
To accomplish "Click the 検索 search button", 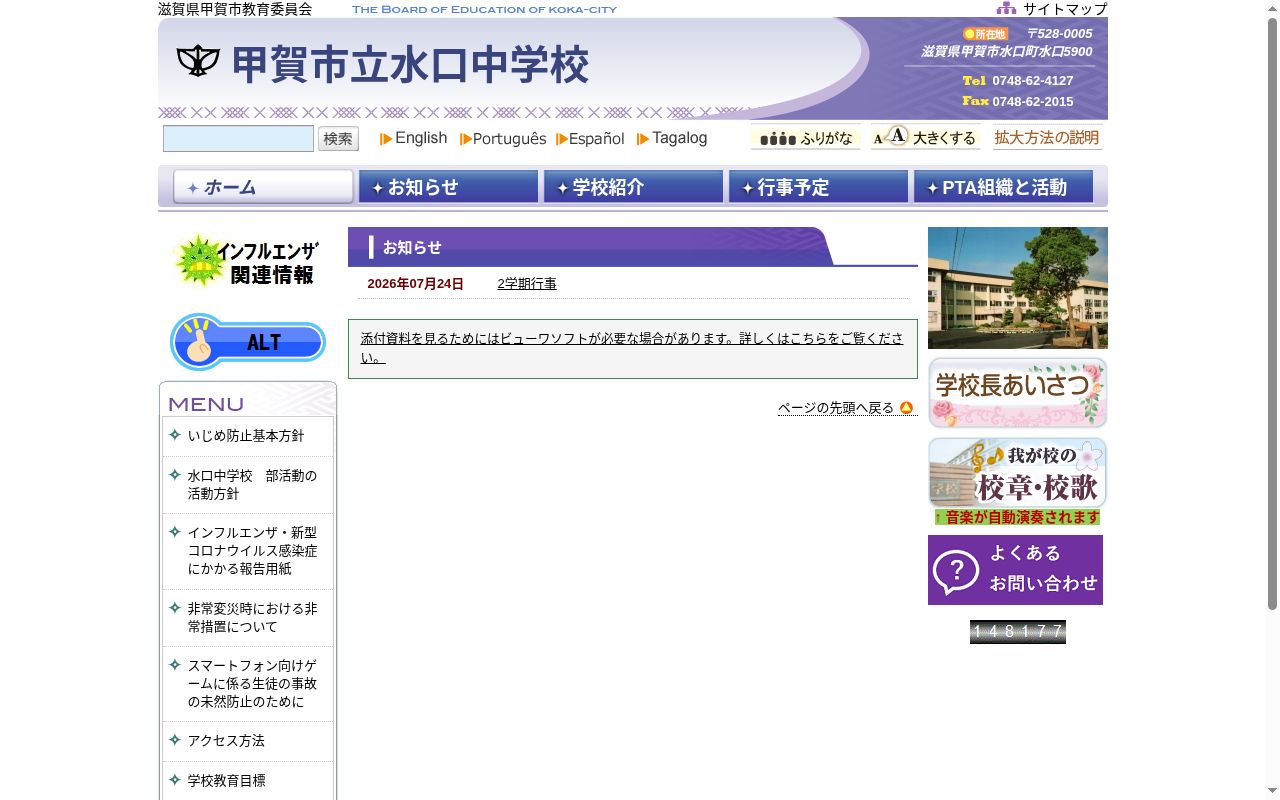I will click(x=338, y=139).
